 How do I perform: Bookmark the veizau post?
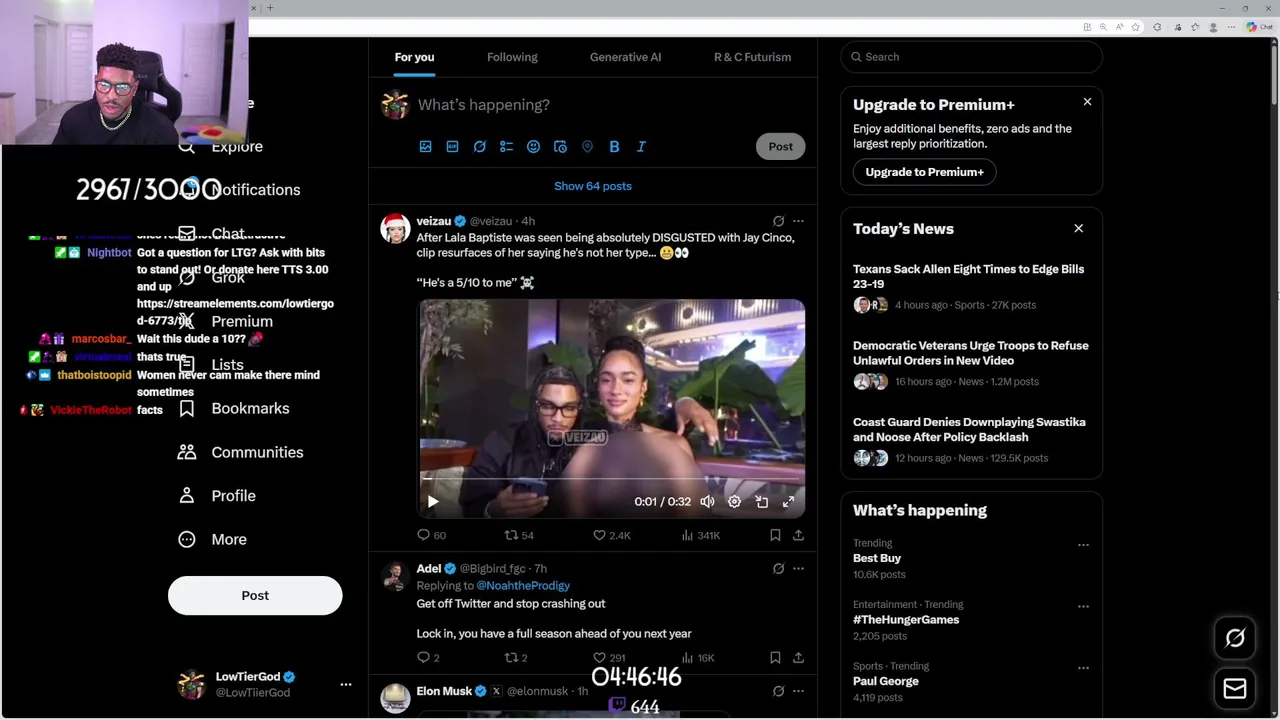(775, 535)
